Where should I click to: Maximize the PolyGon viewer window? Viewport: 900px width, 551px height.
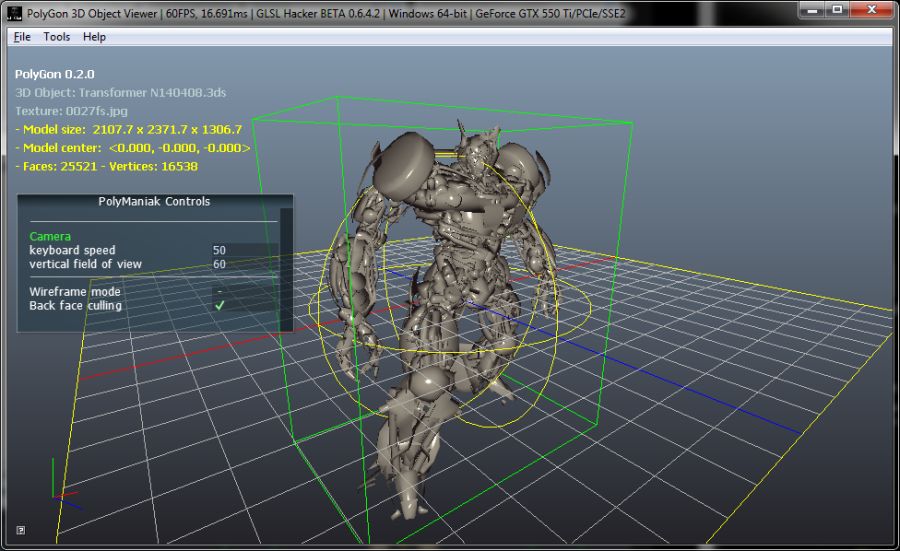pos(837,9)
